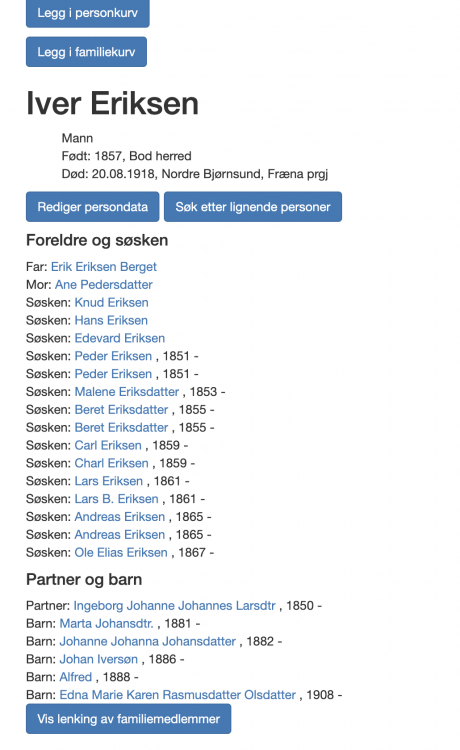Show Vis lenking av familiemedlemmer
The width and height of the screenshot is (460, 750).
click(x=129, y=718)
